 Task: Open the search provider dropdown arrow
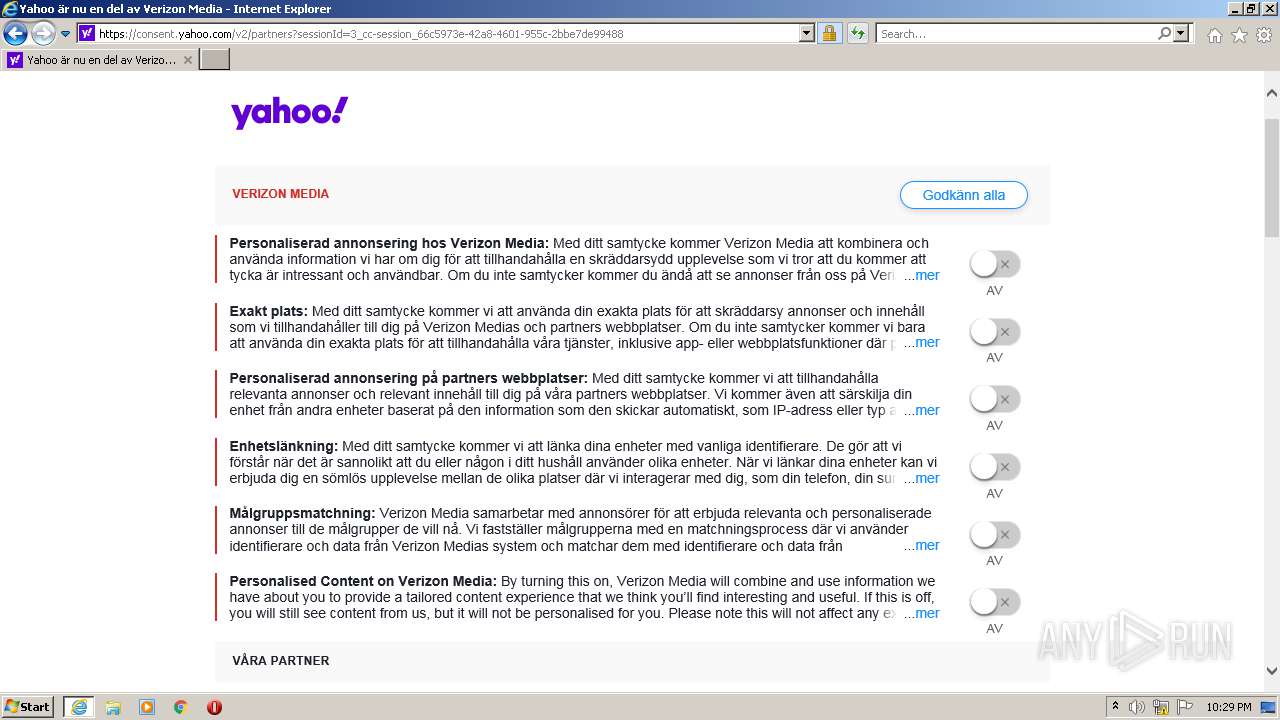tap(1182, 33)
